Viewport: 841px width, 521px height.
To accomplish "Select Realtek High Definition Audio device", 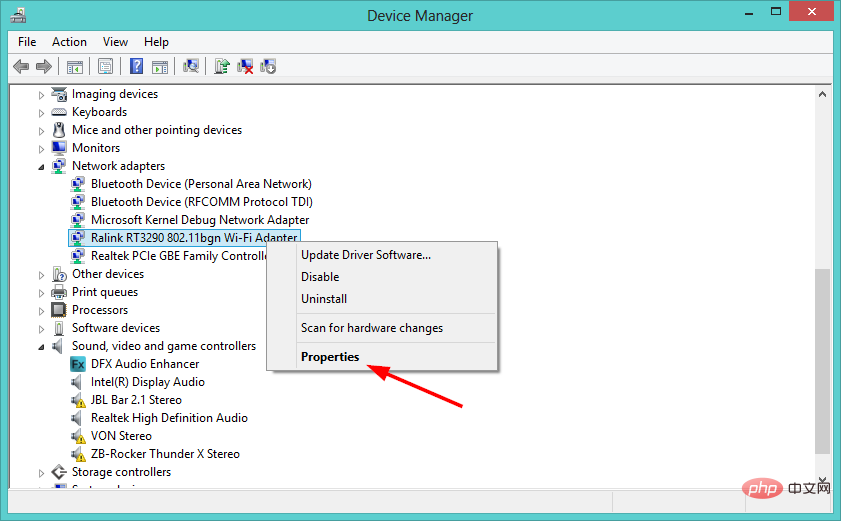I will pos(169,418).
